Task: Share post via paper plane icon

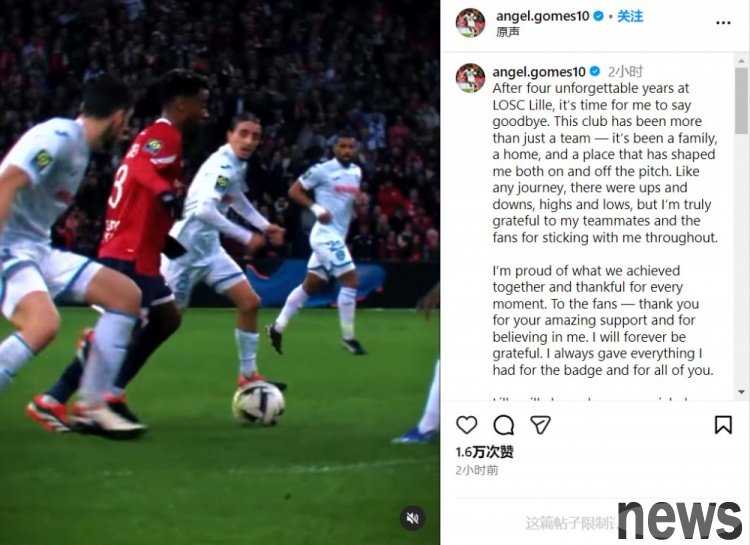Action: pyautogui.click(x=540, y=424)
